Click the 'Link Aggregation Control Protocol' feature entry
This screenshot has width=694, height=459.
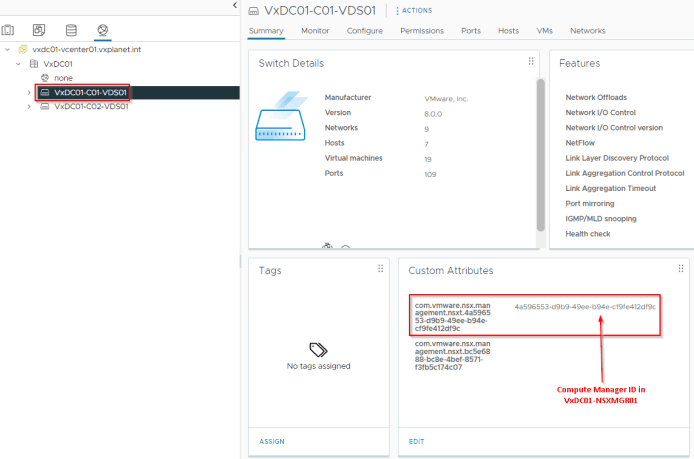(x=625, y=173)
